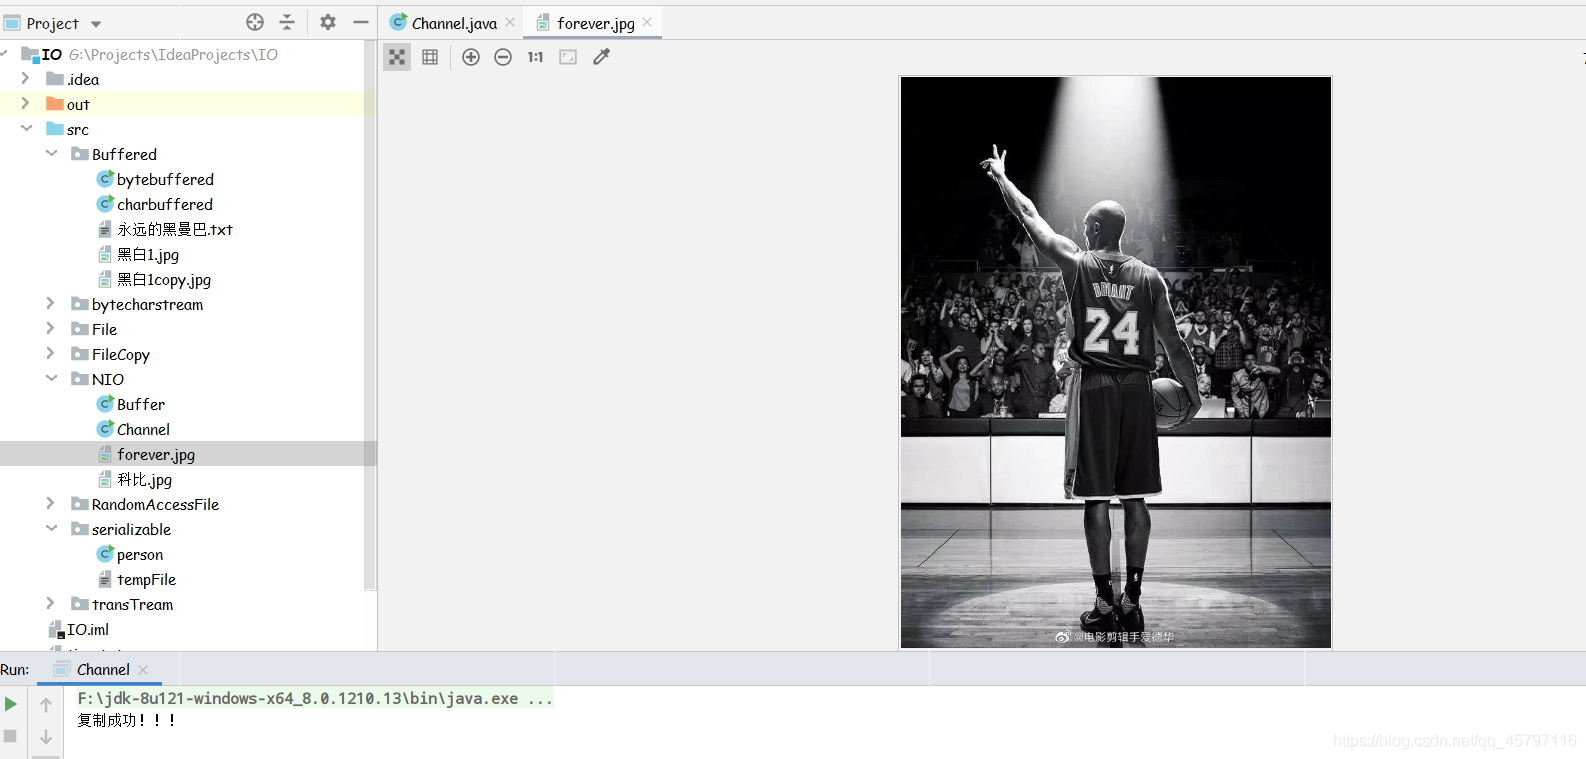Expand the out folder

click(x=25, y=103)
